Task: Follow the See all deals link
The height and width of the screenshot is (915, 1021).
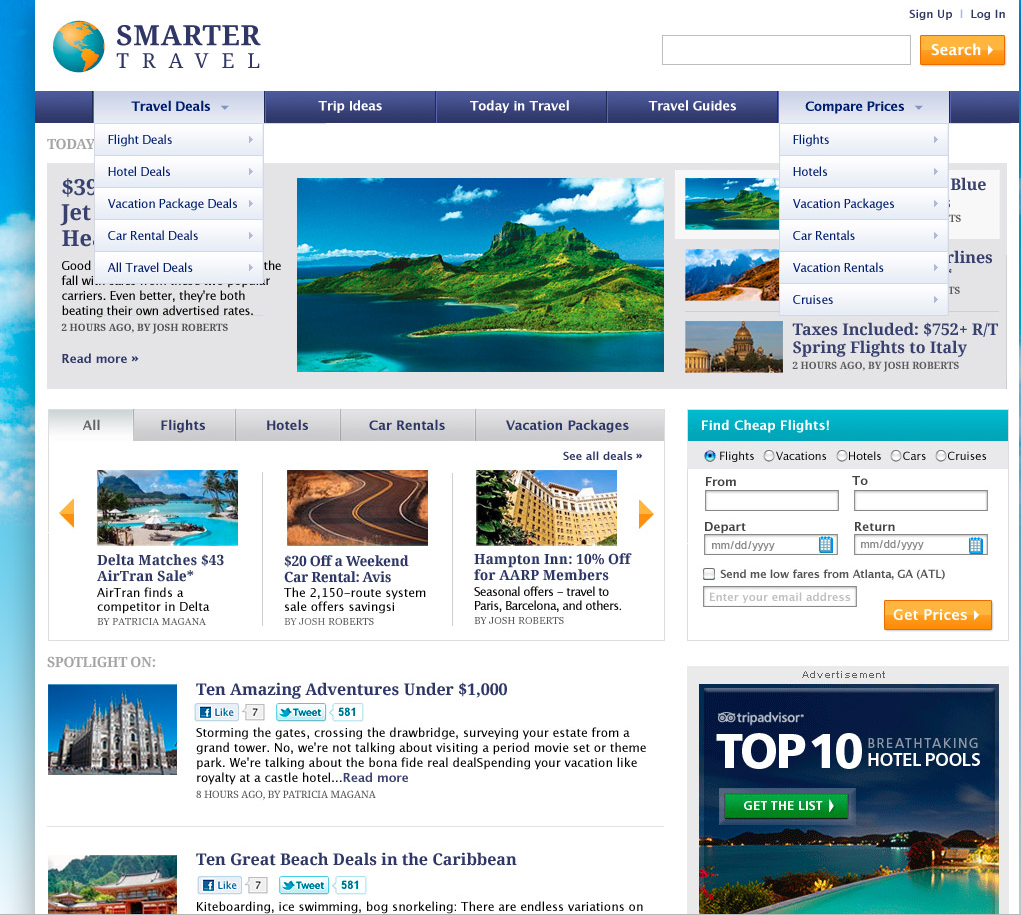Action: point(602,456)
